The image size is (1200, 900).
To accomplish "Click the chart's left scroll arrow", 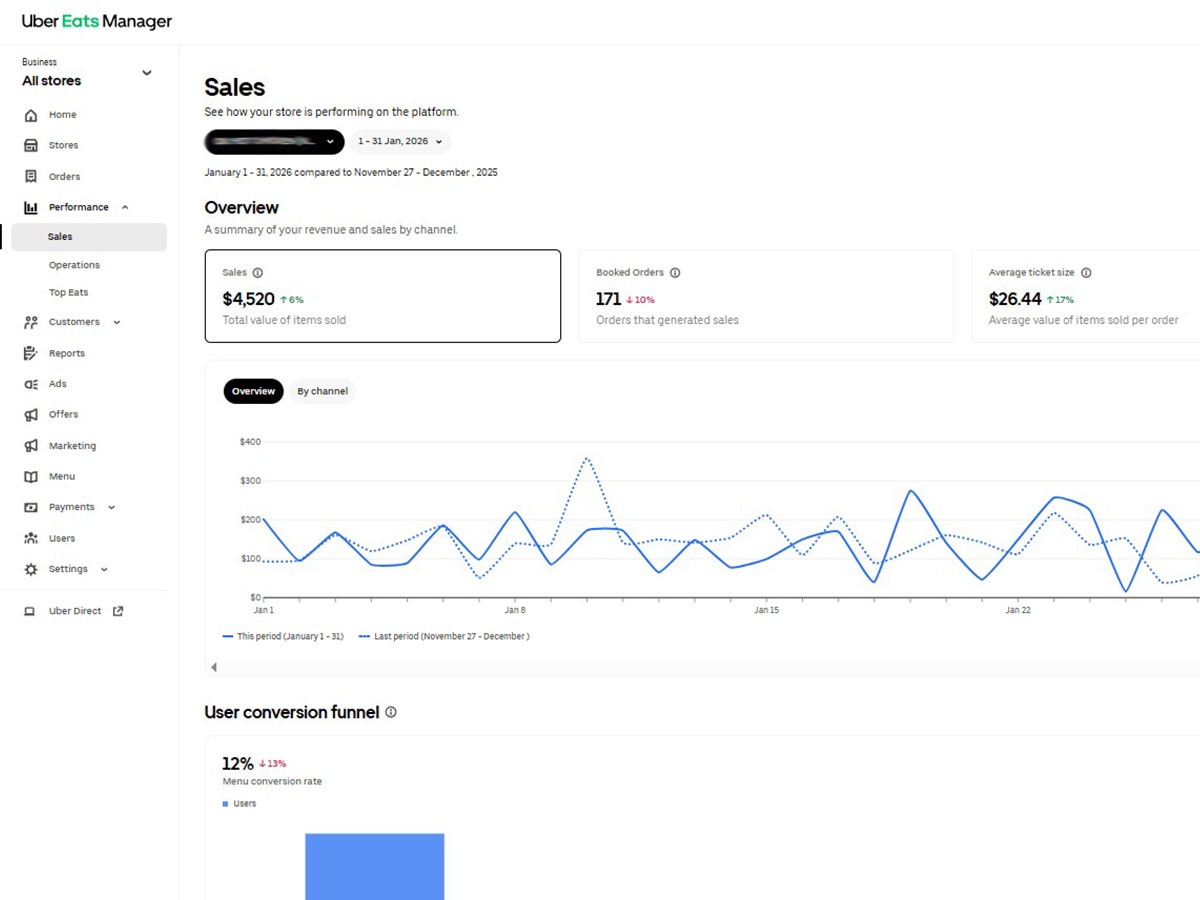I will tap(213, 667).
